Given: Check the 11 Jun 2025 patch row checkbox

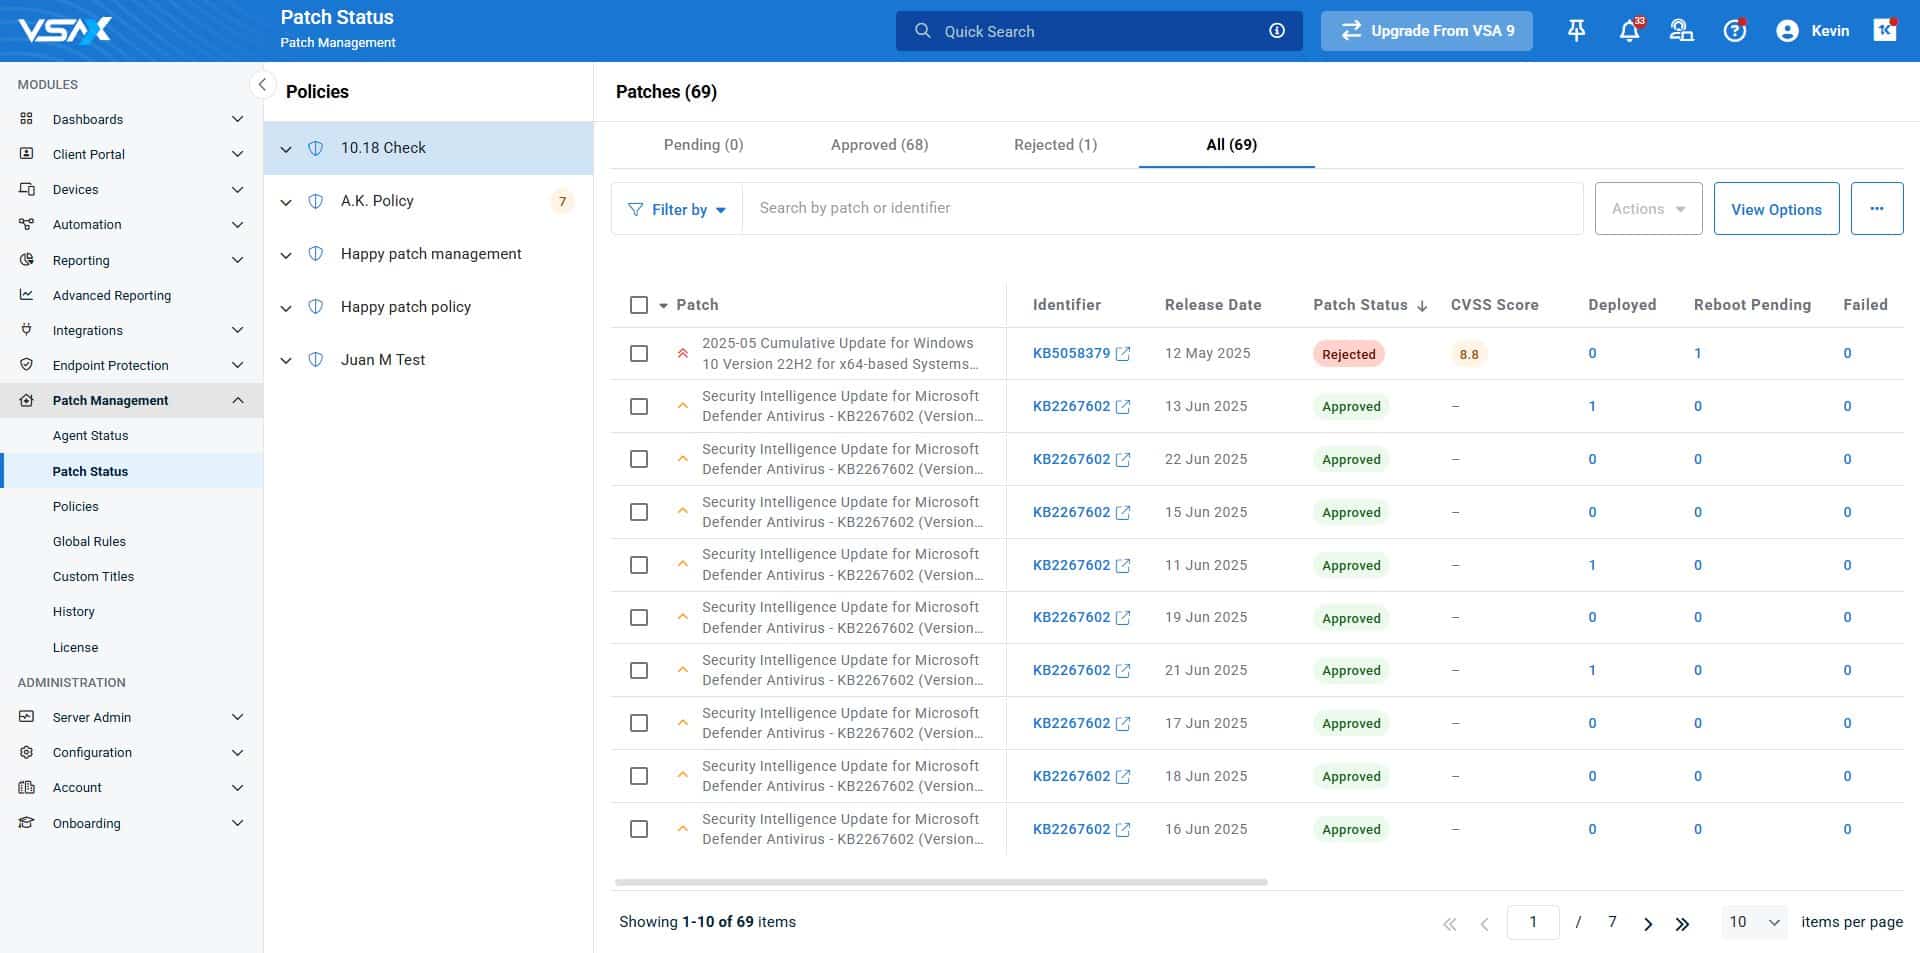Looking at the screenshot, I should (639, 565).
